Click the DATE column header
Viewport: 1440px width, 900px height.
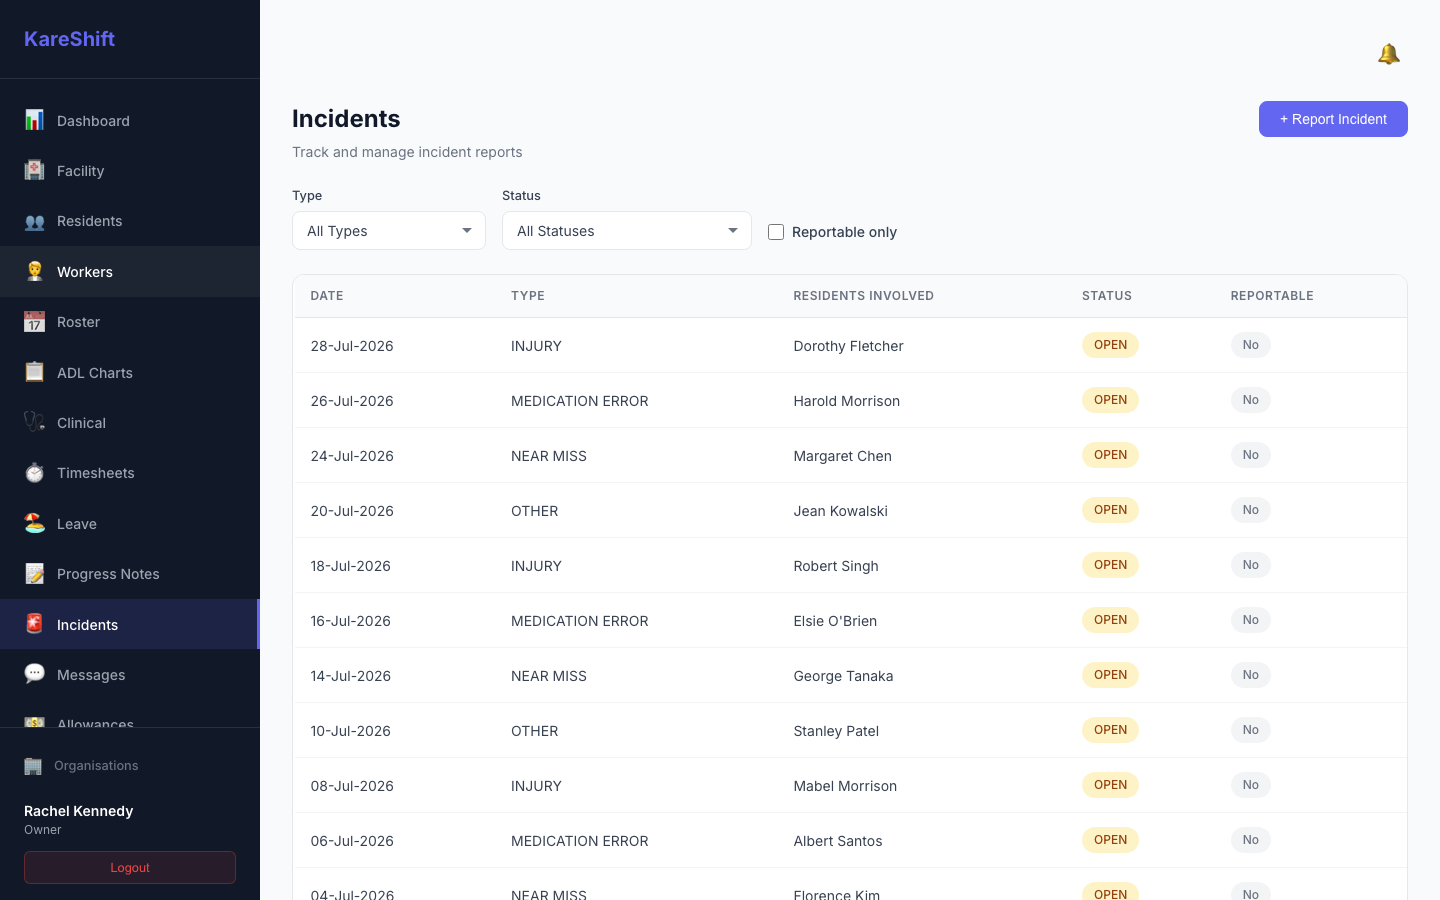click(327, 296)
